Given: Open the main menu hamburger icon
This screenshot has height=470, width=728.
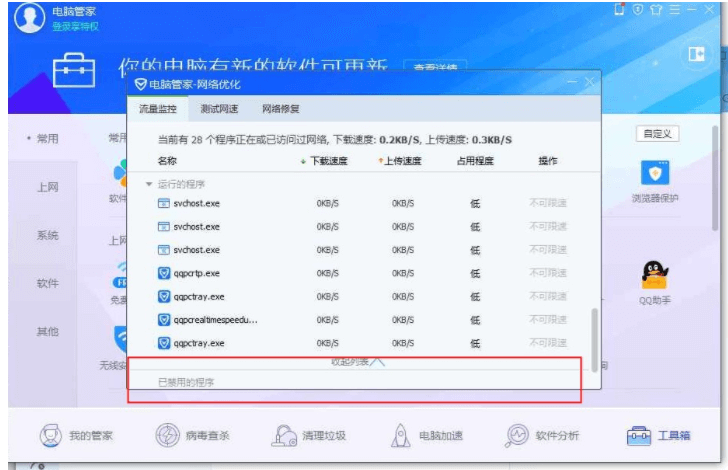Looking at the screenshot, I should 675,9.
